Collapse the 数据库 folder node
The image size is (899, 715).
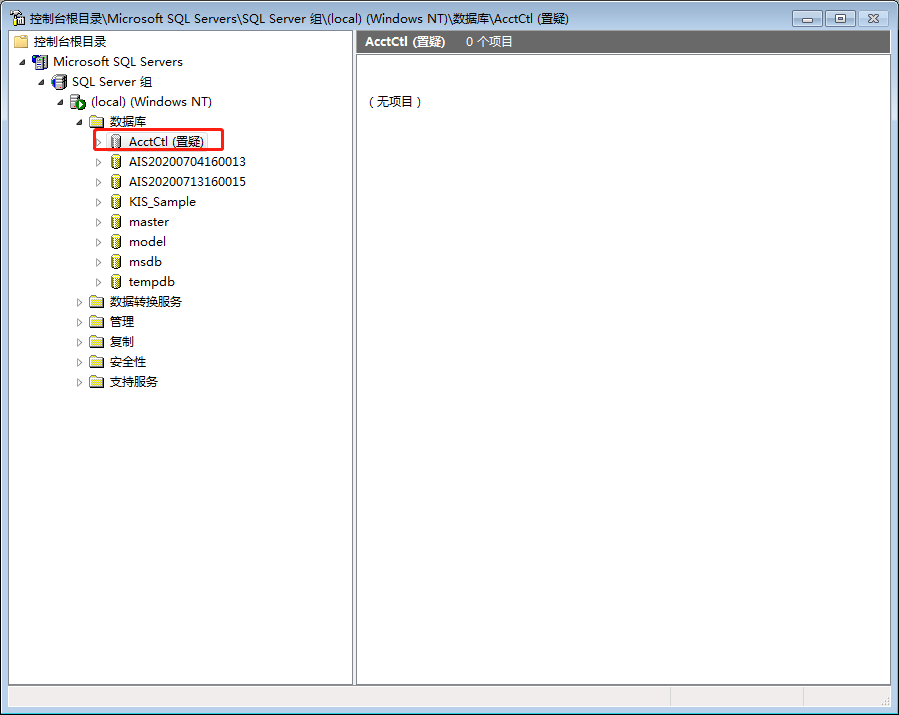click(80, 122)
